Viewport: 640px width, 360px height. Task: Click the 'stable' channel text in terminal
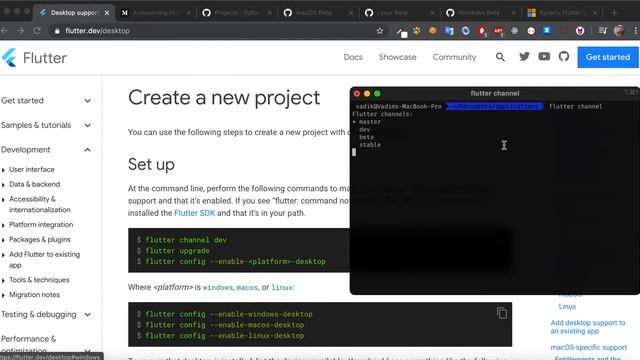coord(370,144)
